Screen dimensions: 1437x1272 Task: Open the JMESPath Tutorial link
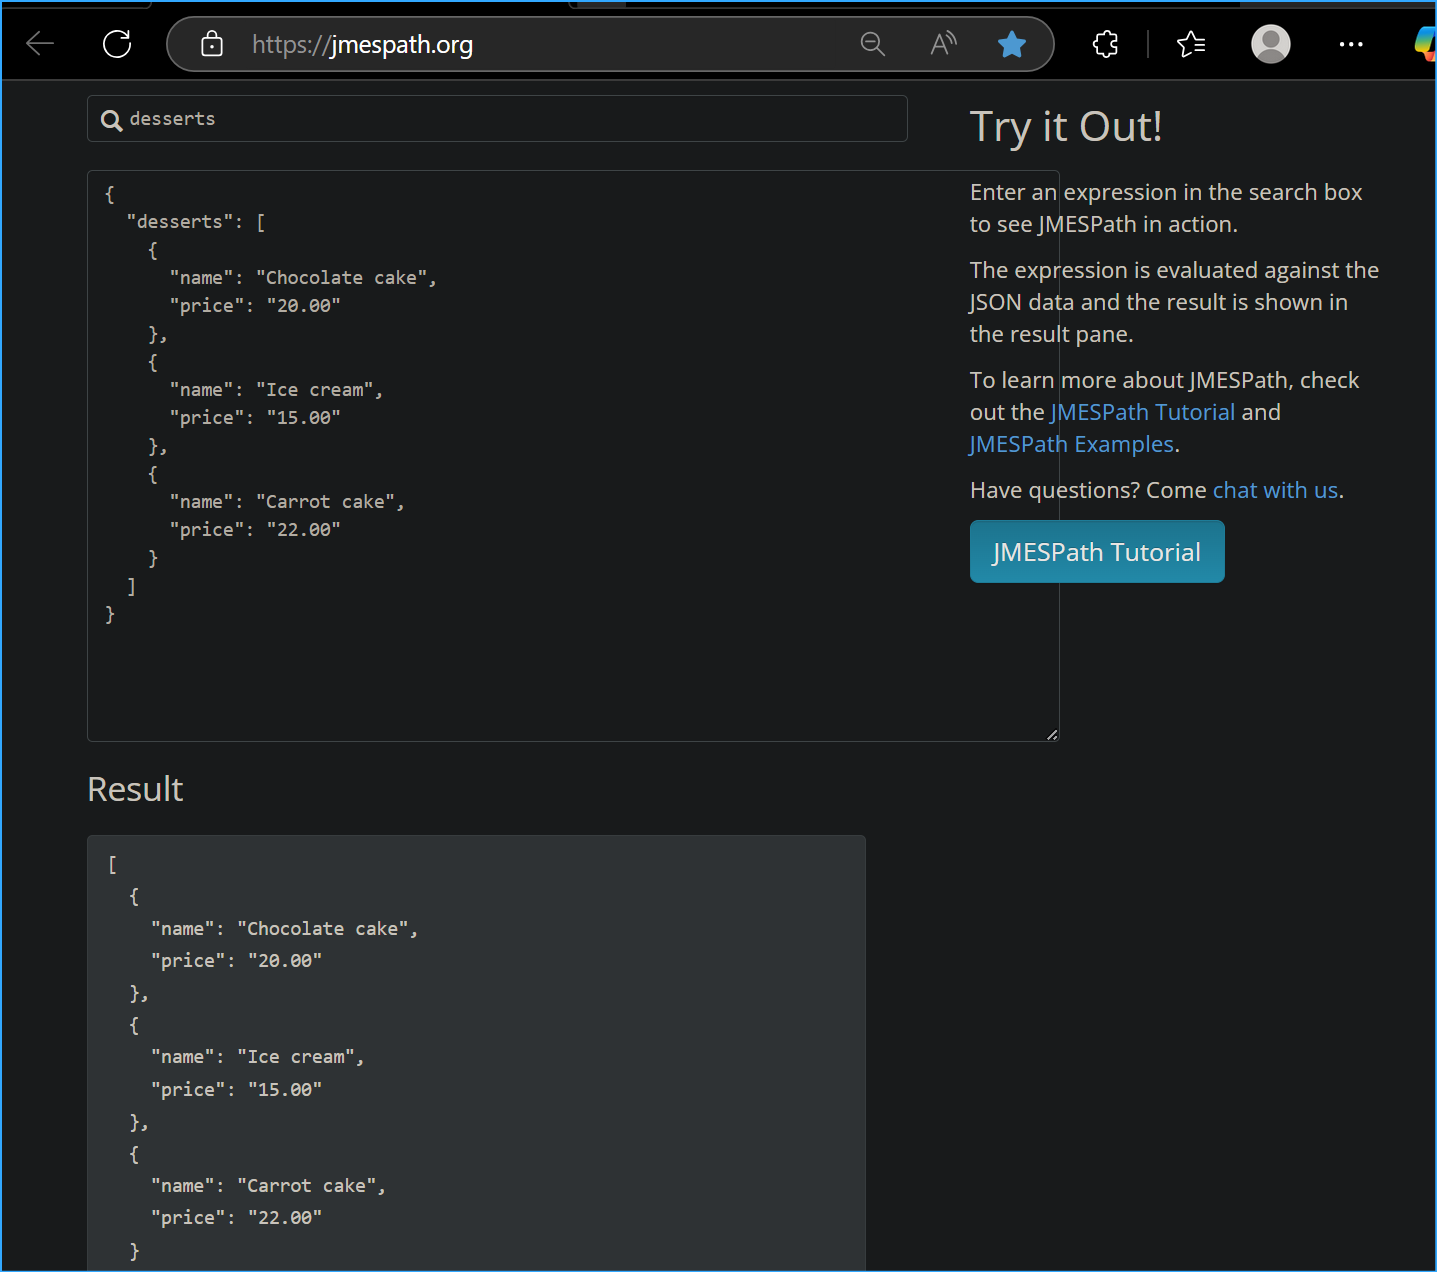[1141, 411]
